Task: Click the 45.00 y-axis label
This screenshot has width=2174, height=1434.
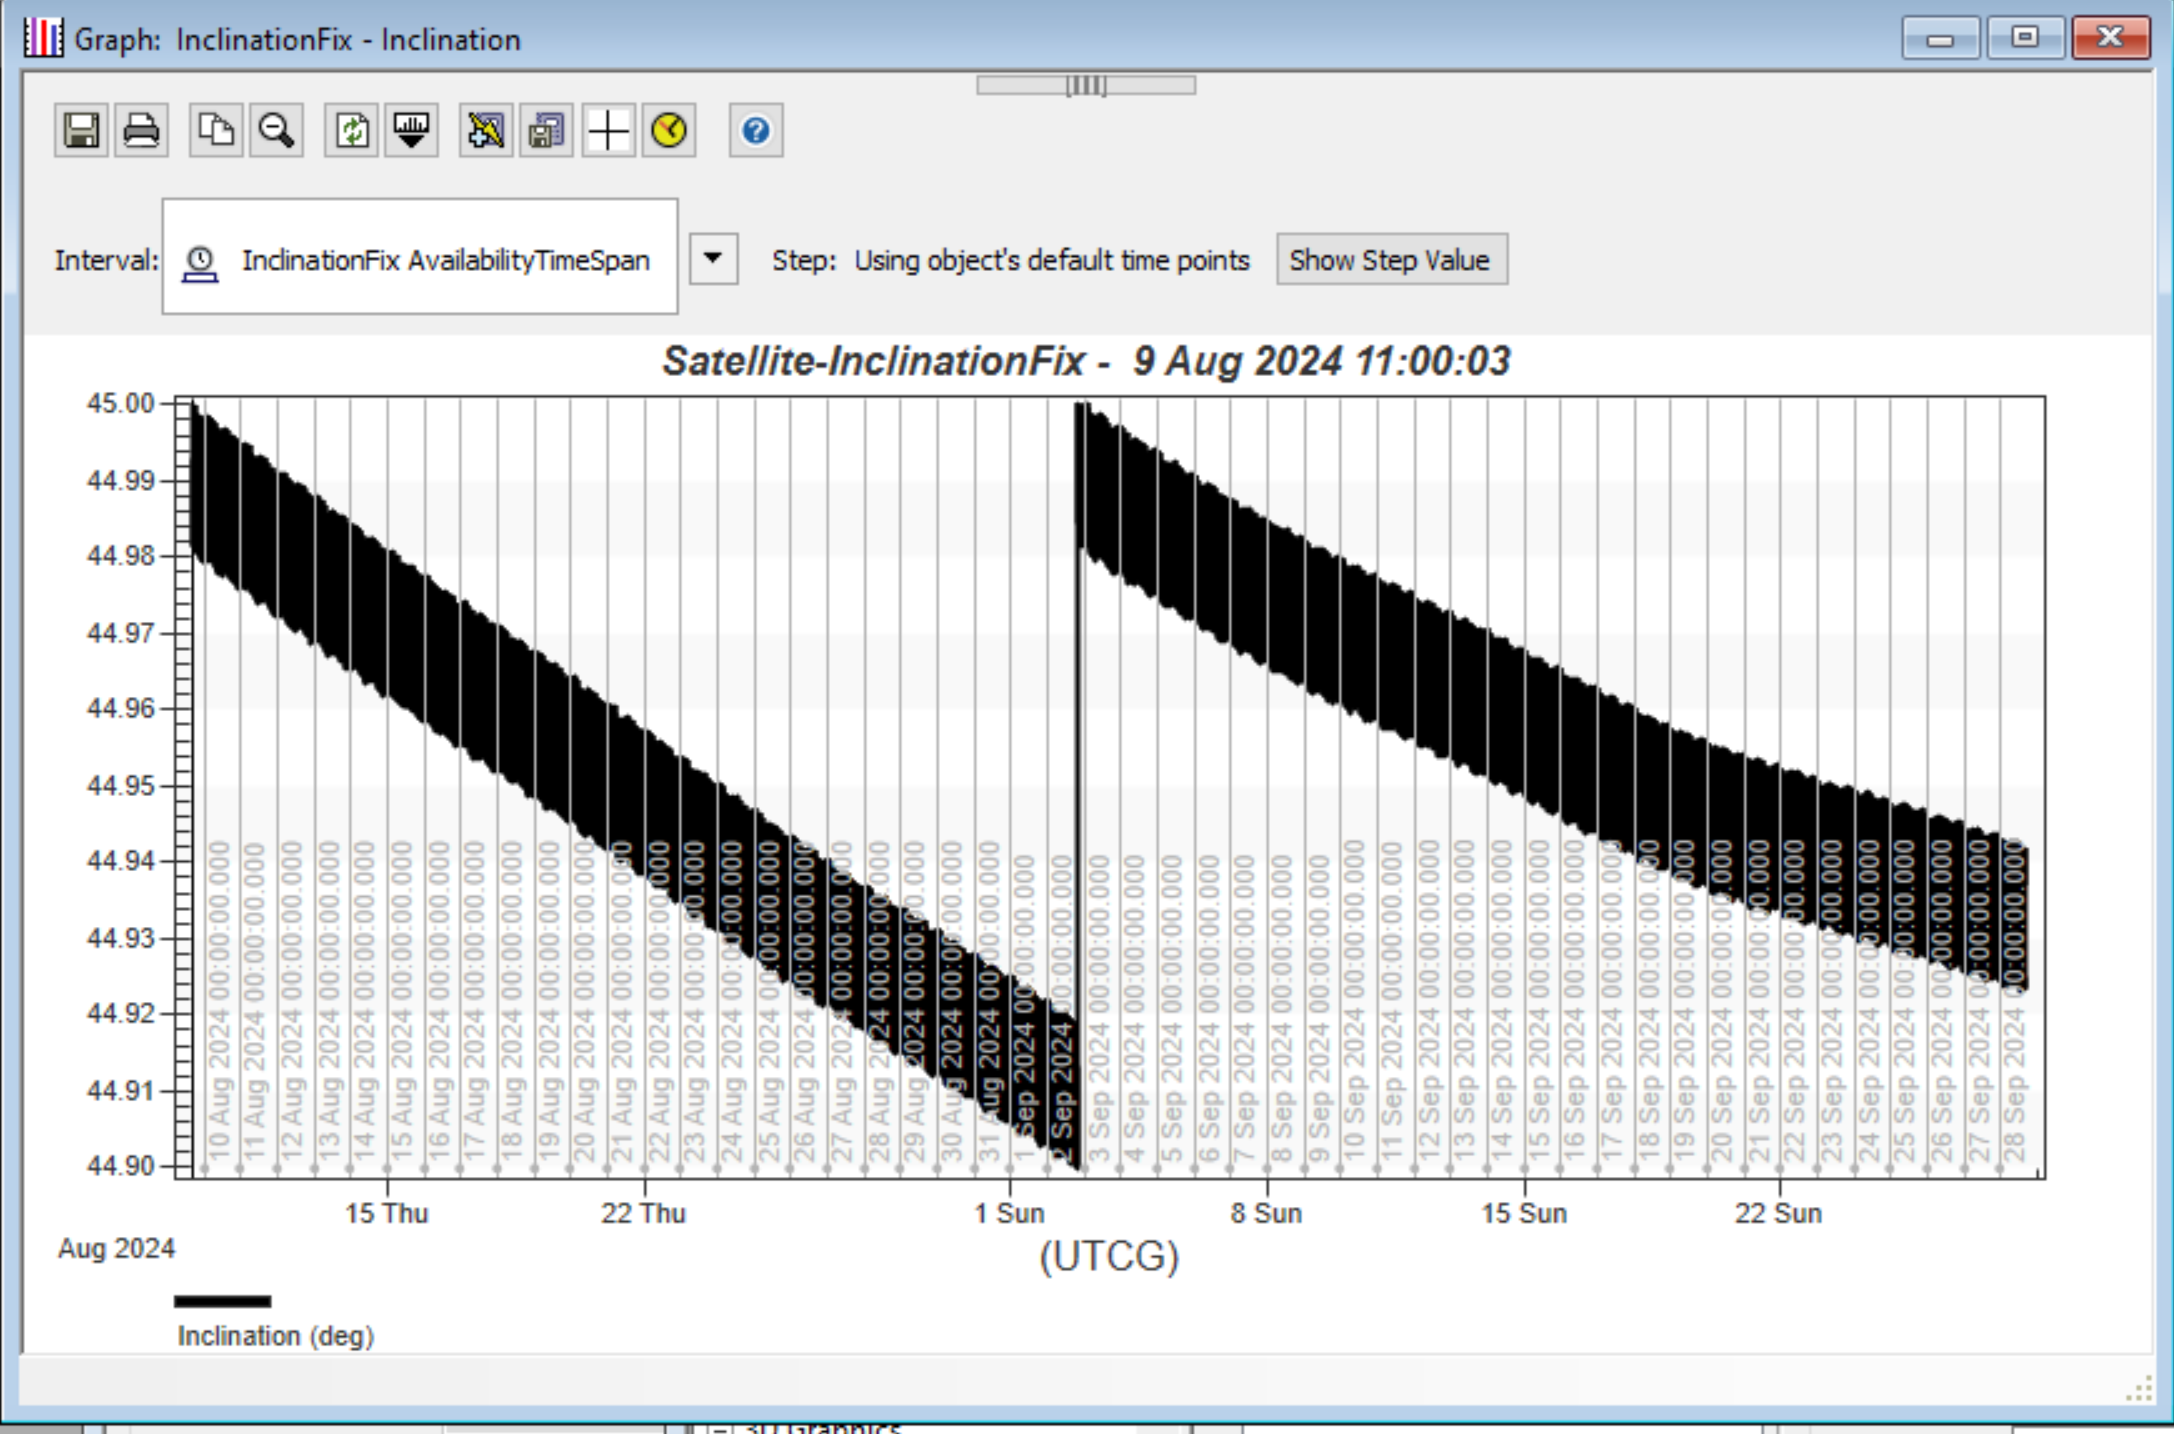Action: [x=121, y=403]
